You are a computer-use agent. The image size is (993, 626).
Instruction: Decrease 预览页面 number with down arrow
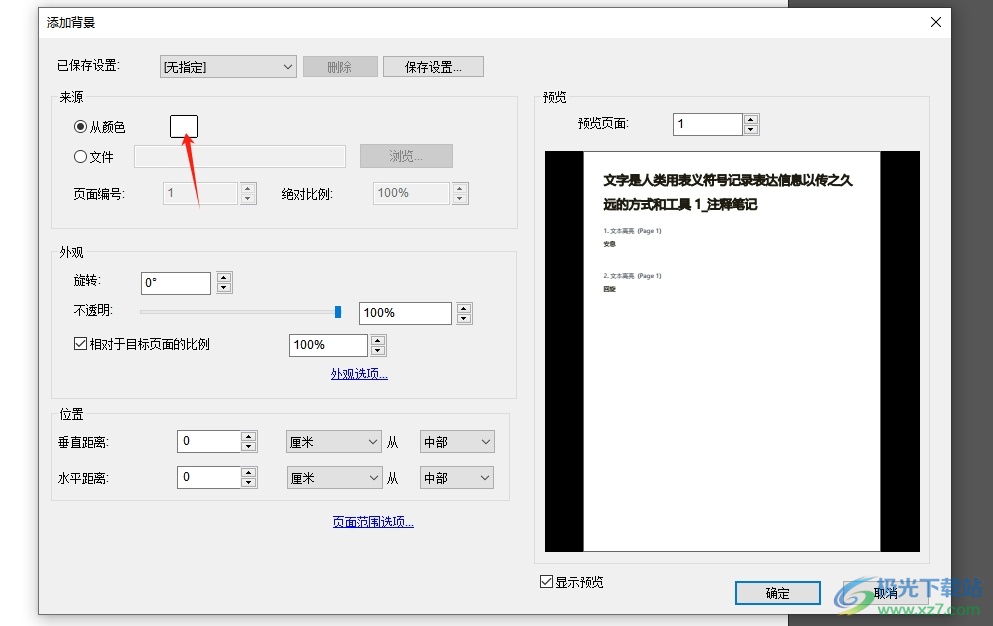click(x=751, y=129)
